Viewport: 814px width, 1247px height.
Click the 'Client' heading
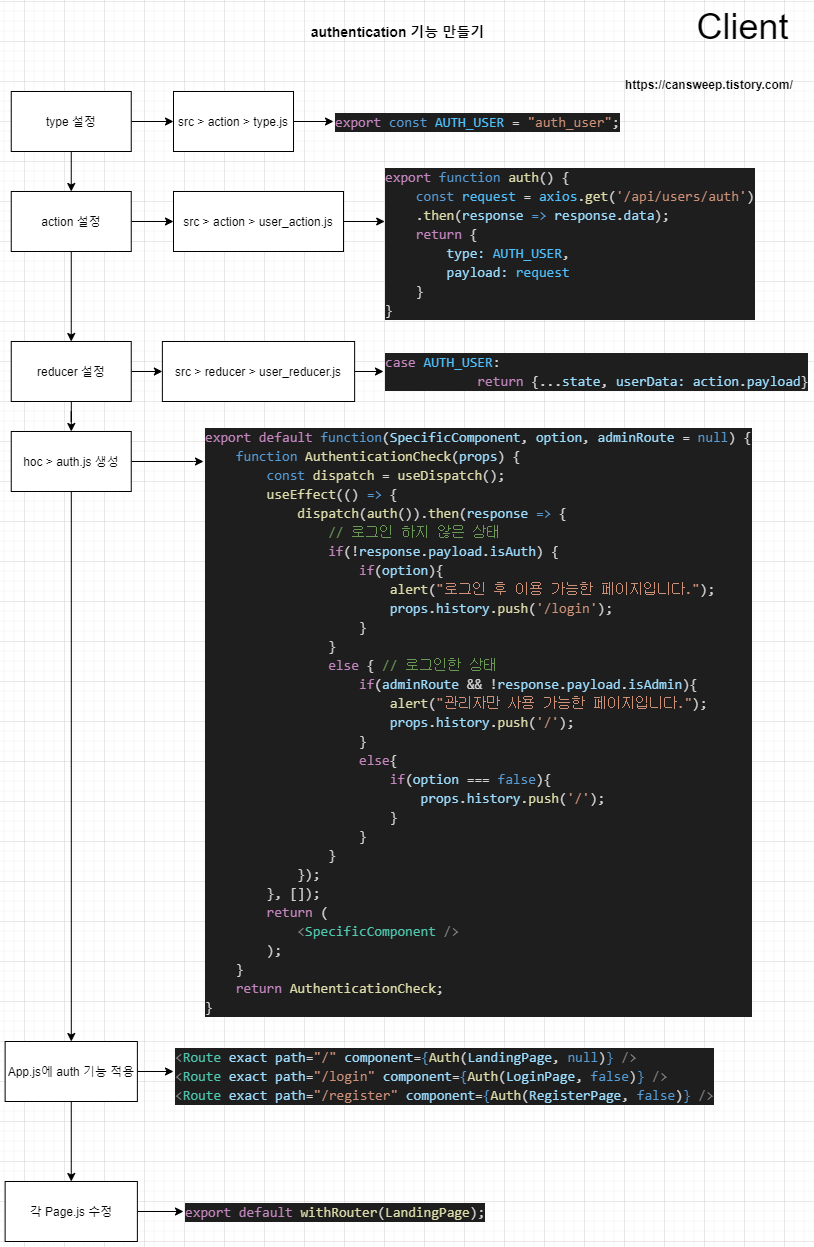[743, 27]
